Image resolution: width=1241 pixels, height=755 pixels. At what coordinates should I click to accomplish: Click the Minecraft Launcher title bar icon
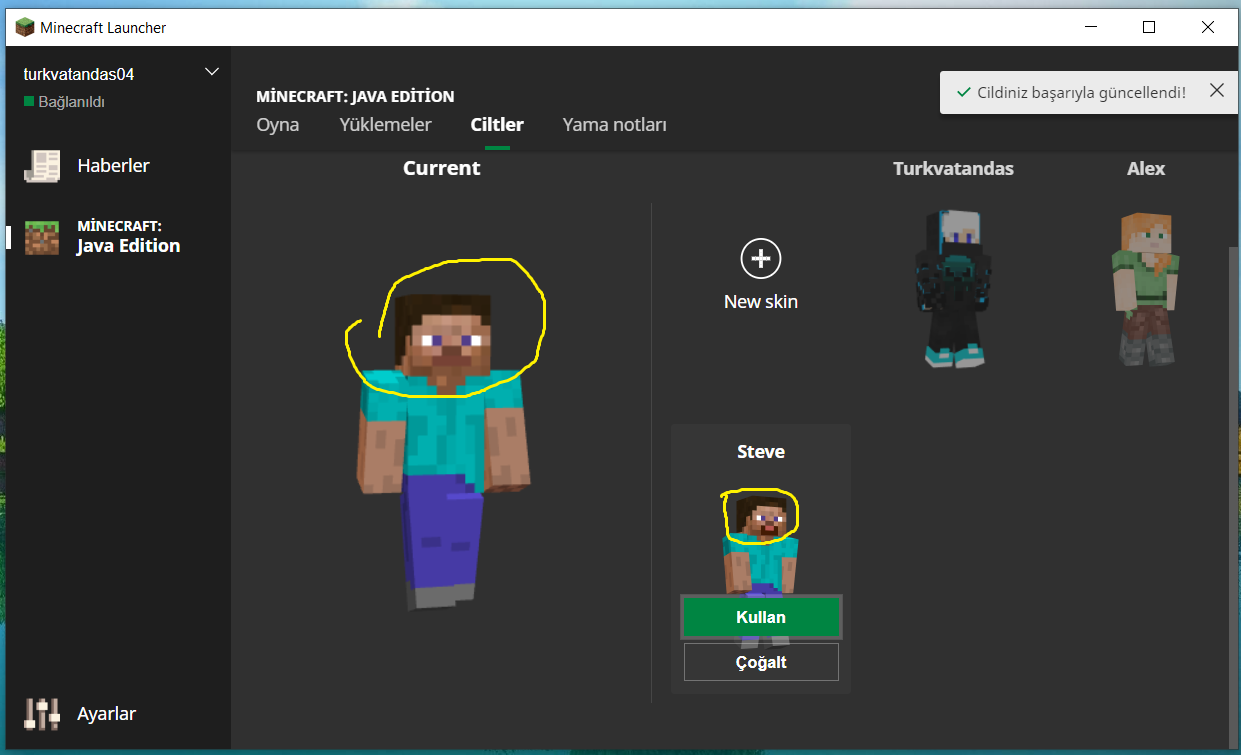[24, 27]
